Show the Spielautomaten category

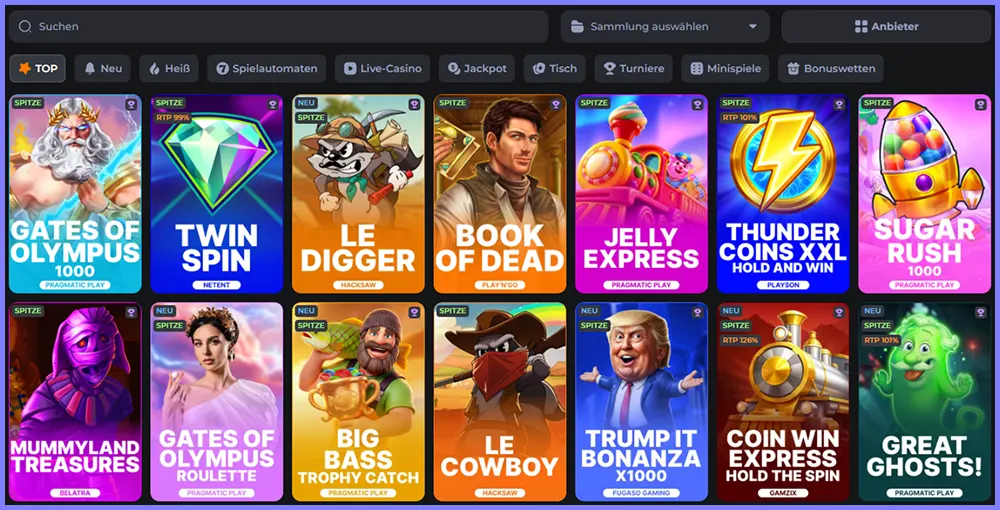click(x=267, y=68)
